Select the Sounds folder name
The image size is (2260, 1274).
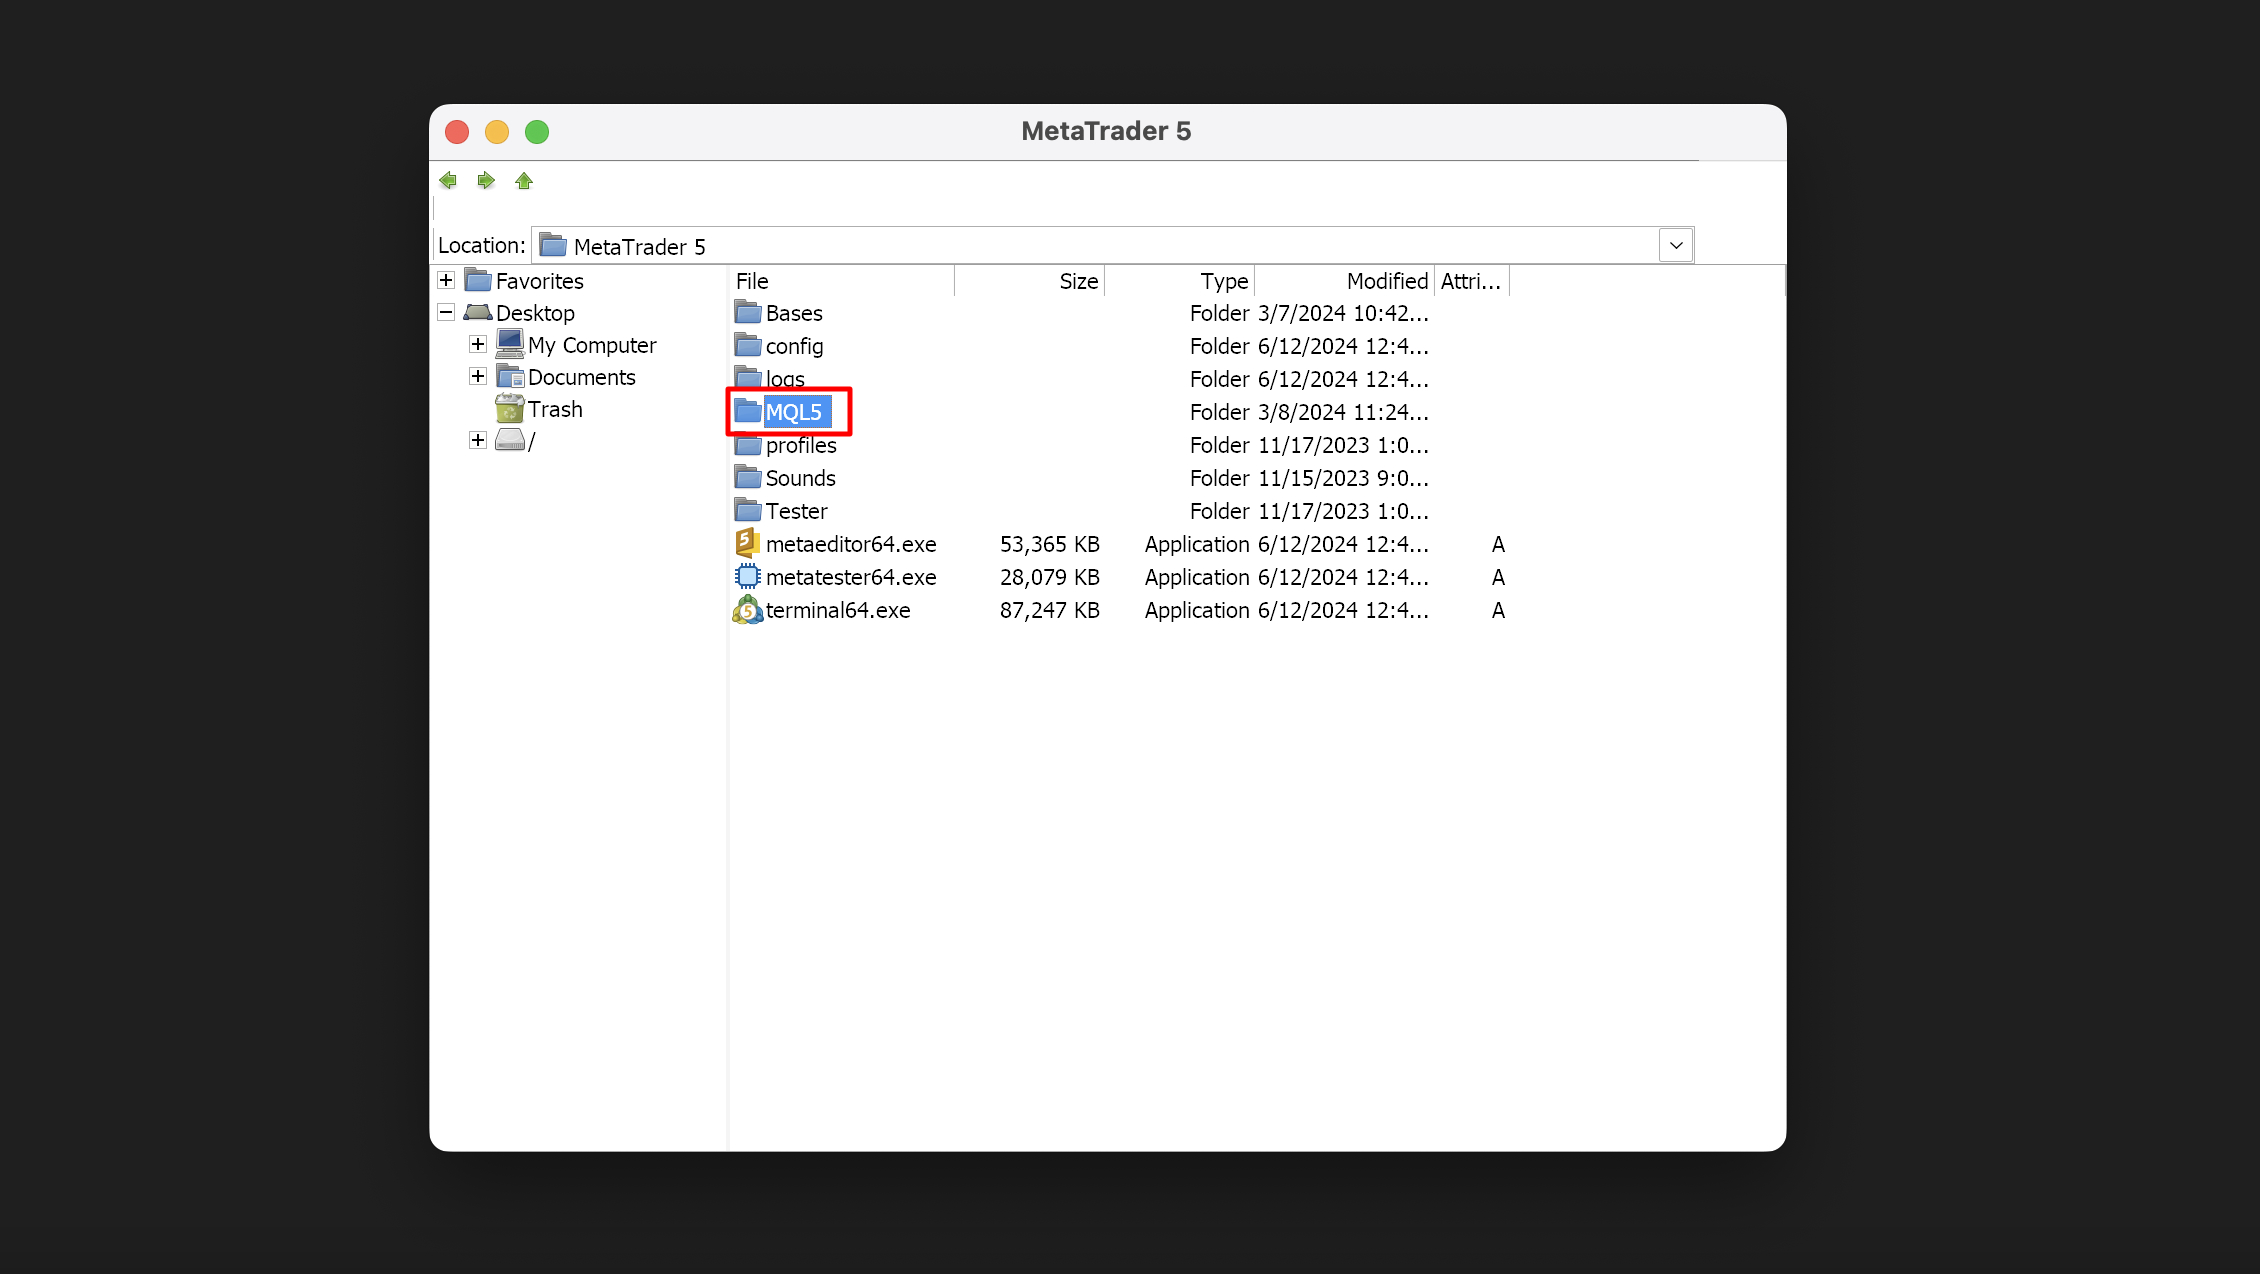801,478
